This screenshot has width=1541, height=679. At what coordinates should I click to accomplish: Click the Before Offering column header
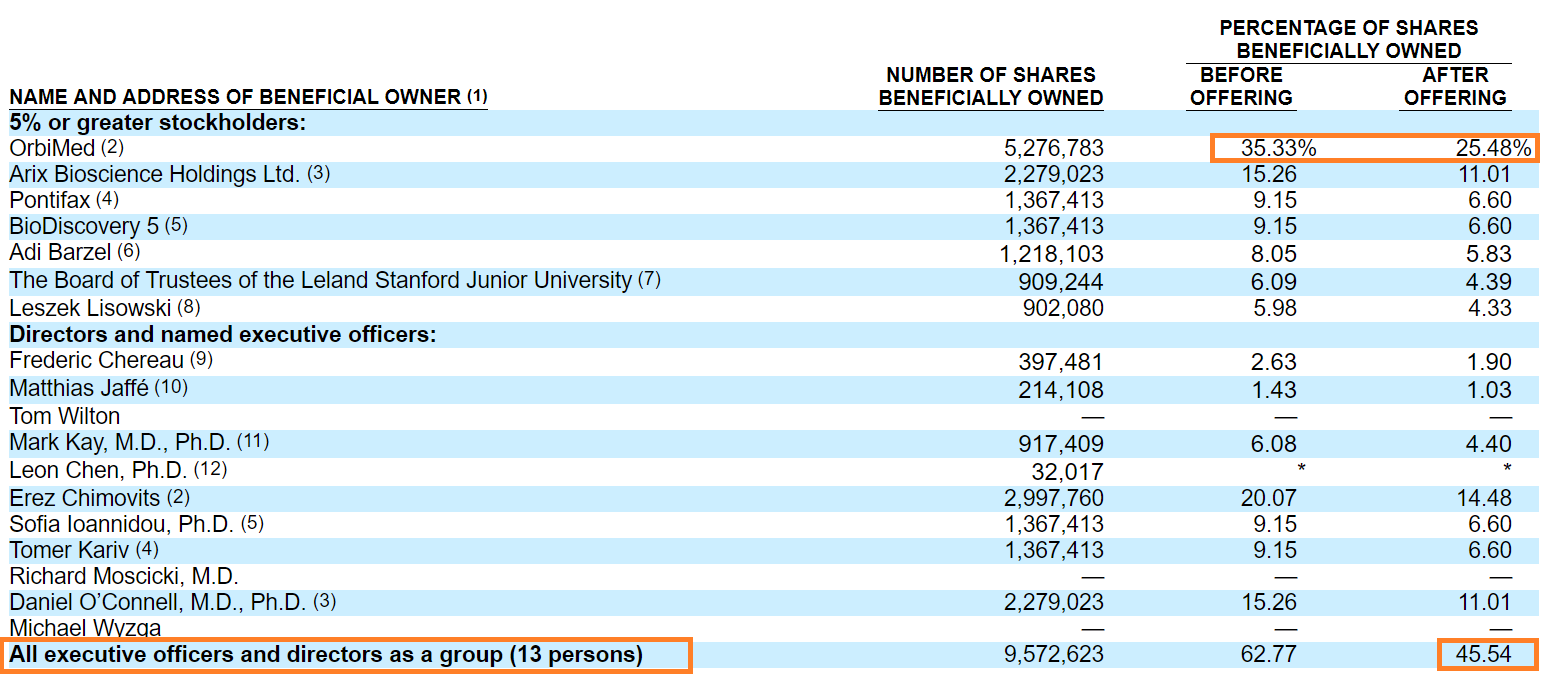[1240, 86]
